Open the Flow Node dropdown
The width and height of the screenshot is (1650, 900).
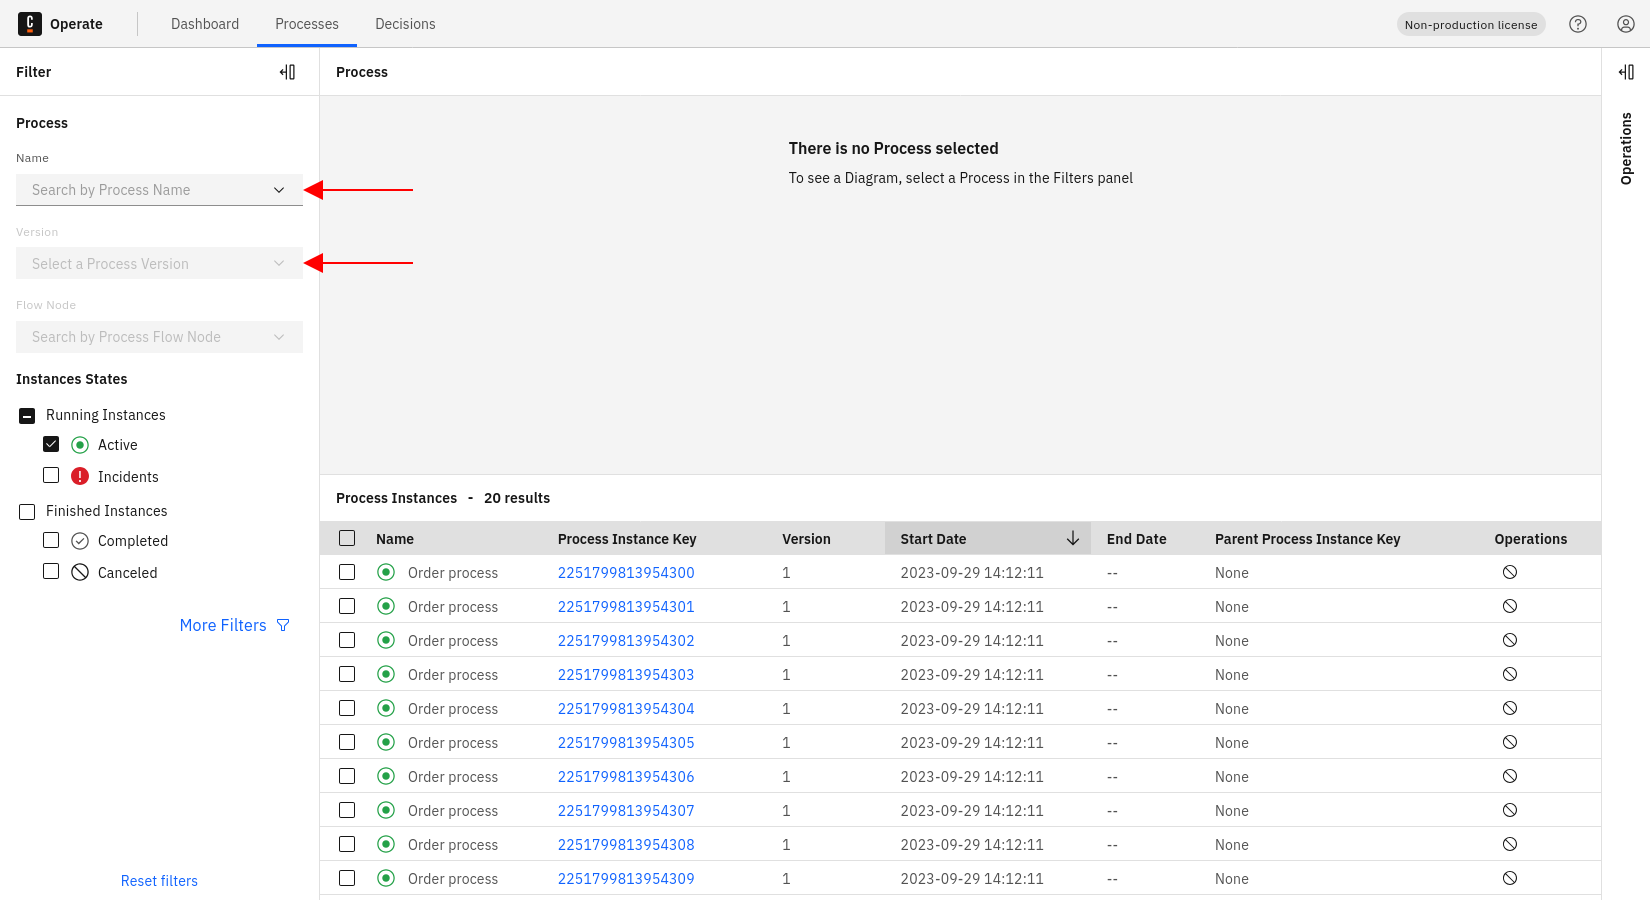159,337
